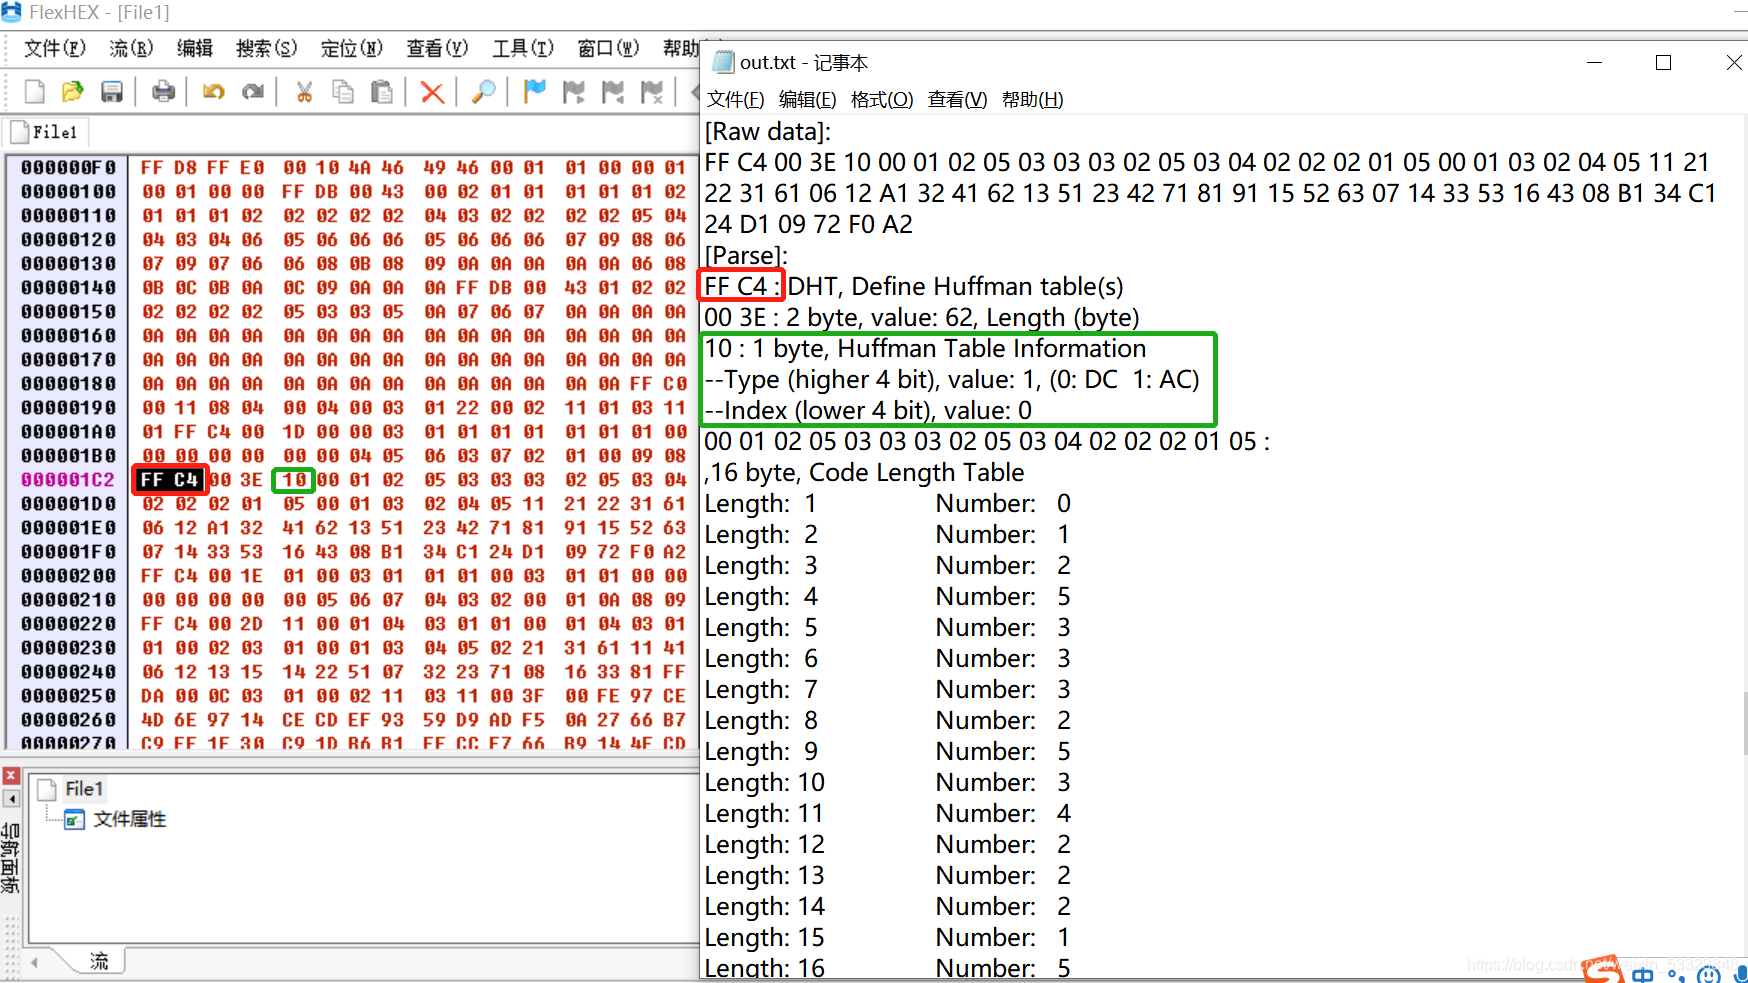The width and height of the screenshot is (1748, 983).
Task: Open Notepad 格式(O) menu
Action: (881, 99)
